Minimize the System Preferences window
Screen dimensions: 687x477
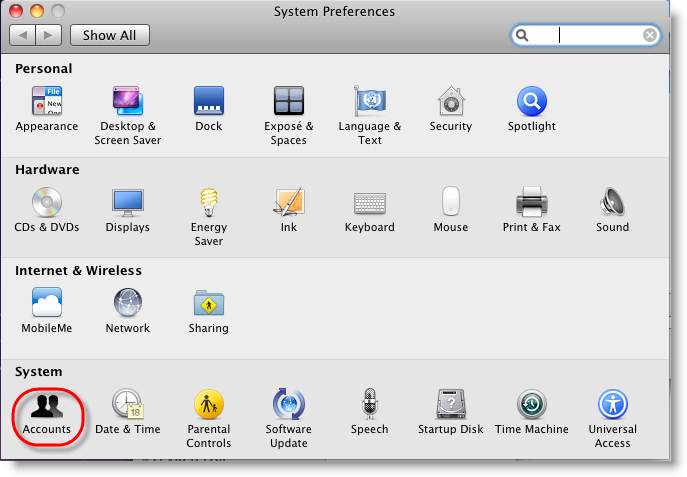coord(37,11)
